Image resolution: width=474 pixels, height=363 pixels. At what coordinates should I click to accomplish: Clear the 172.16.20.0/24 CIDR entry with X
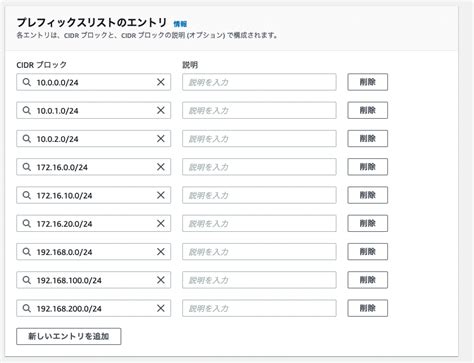(x=161, y=223)
